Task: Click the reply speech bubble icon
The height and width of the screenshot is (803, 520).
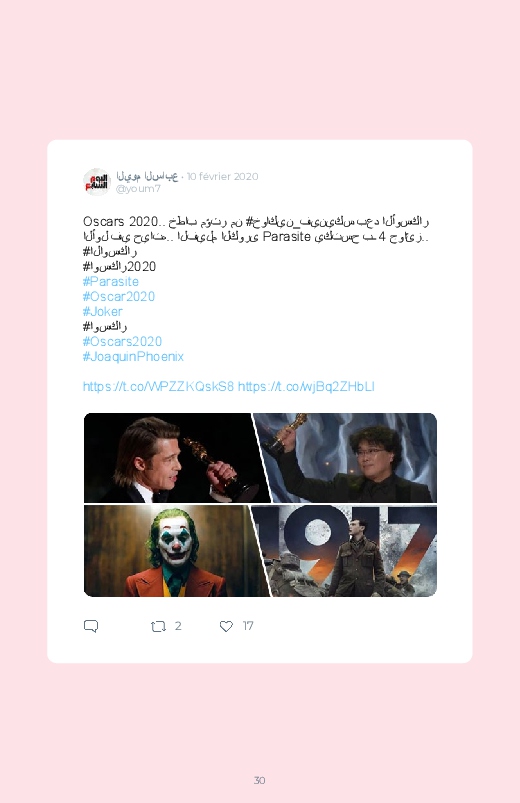Action: click(91, 626)
